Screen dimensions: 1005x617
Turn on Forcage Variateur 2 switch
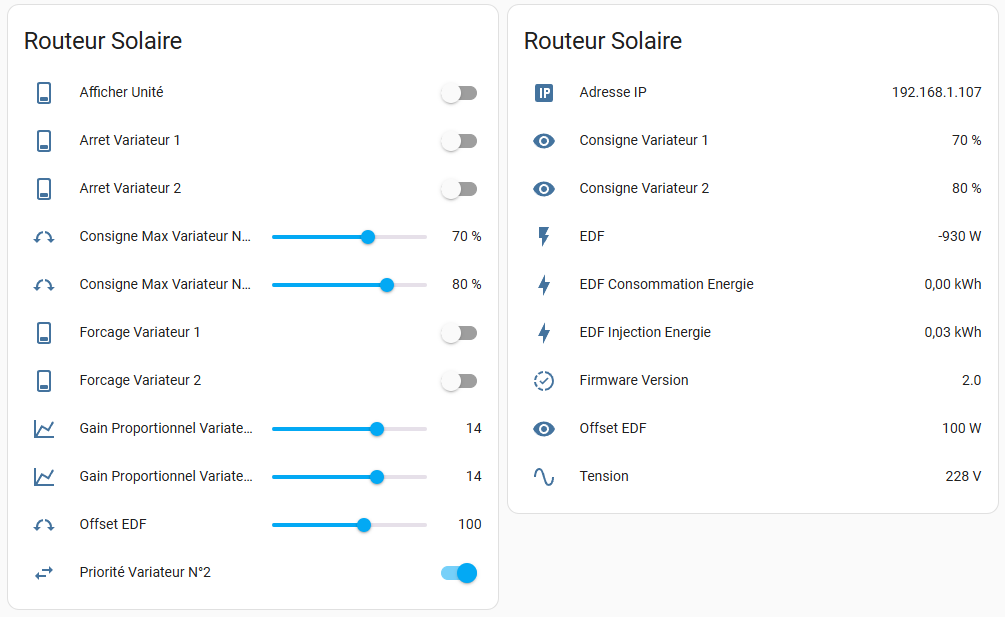(459, 381)
